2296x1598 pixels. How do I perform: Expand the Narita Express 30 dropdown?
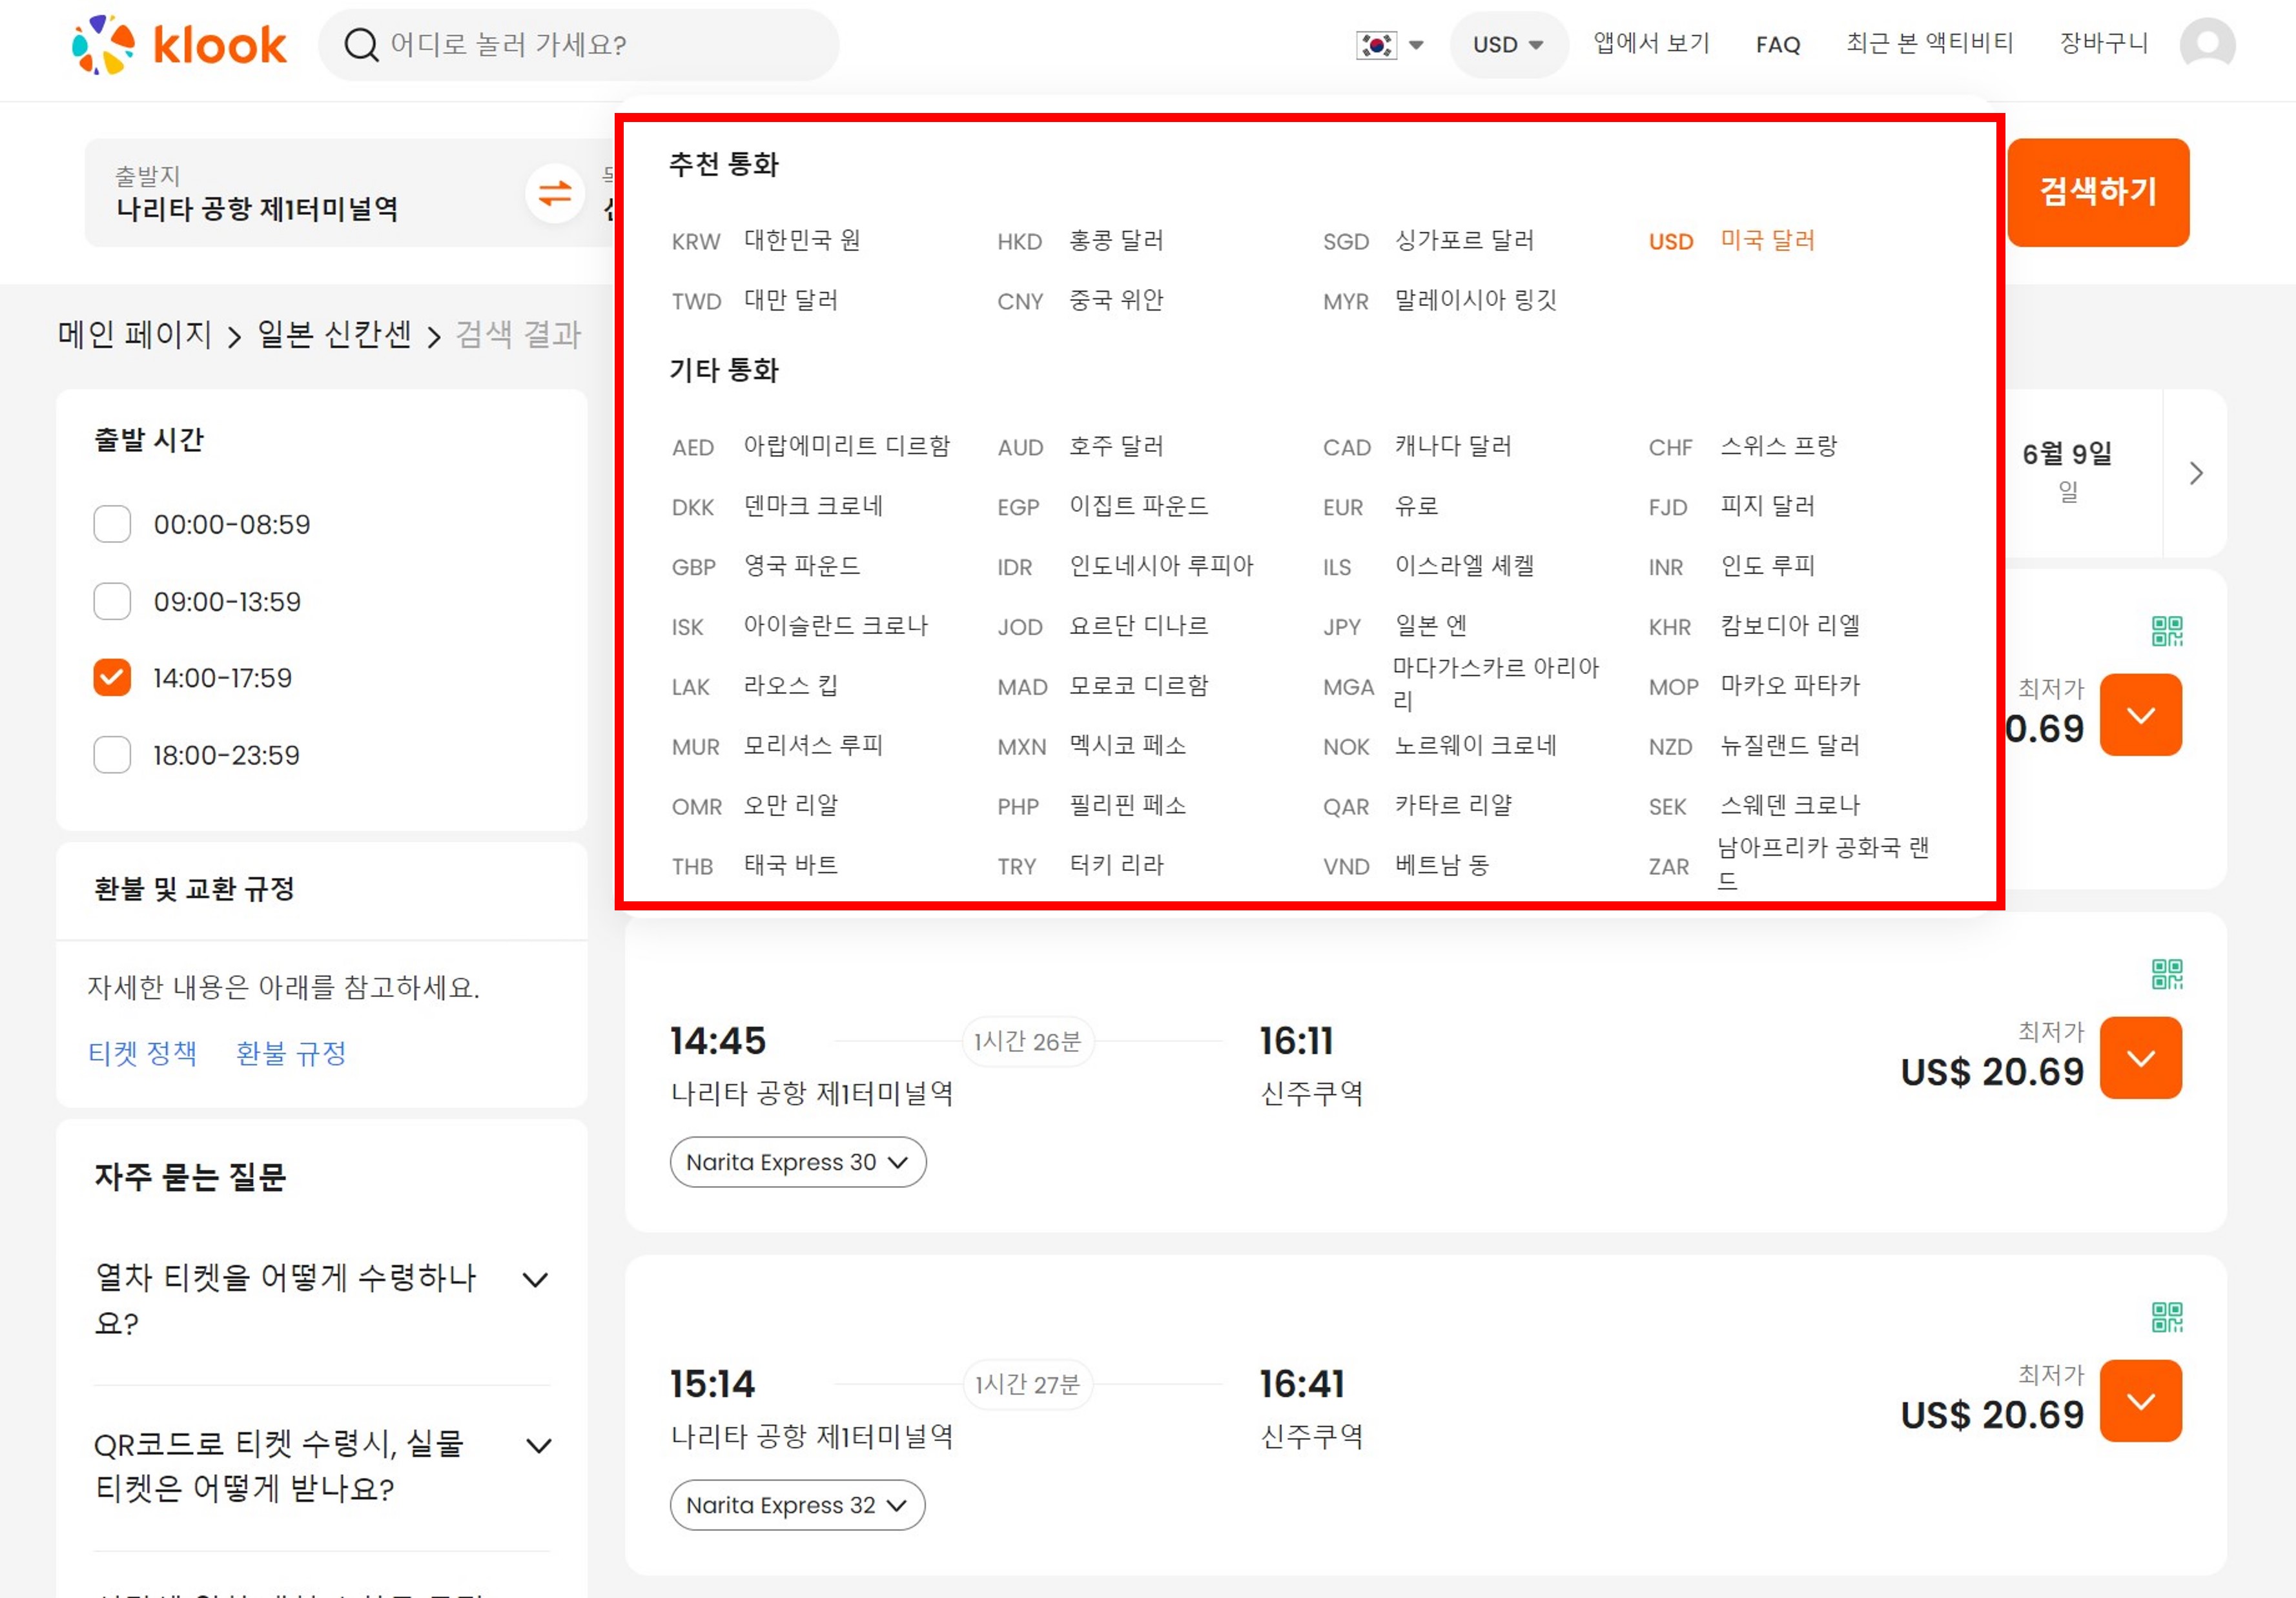[x=797, y=1162]
